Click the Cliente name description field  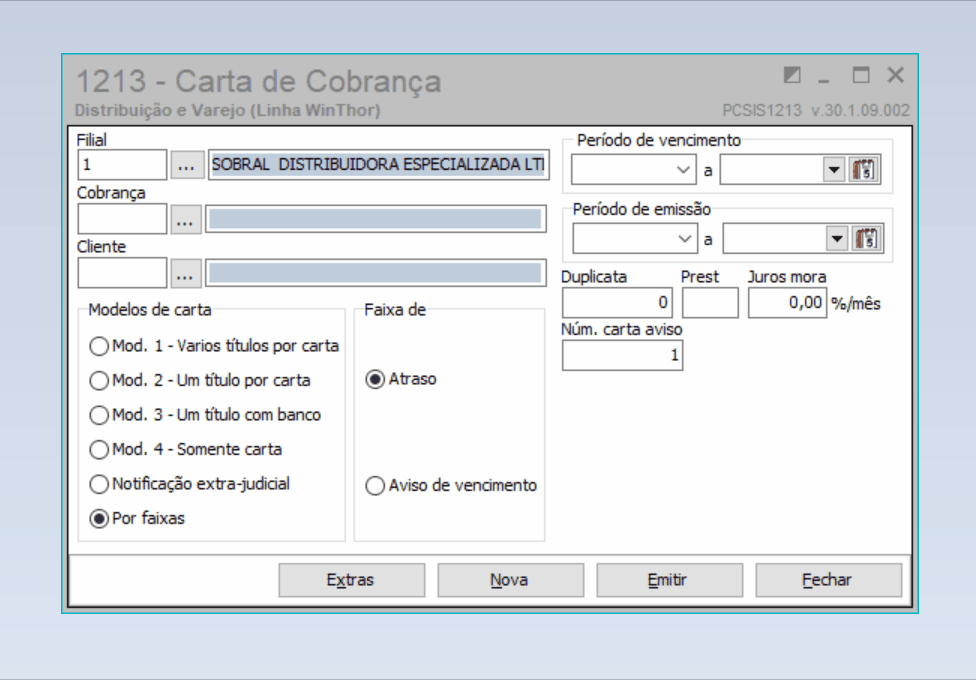click(x=376, y=273)
